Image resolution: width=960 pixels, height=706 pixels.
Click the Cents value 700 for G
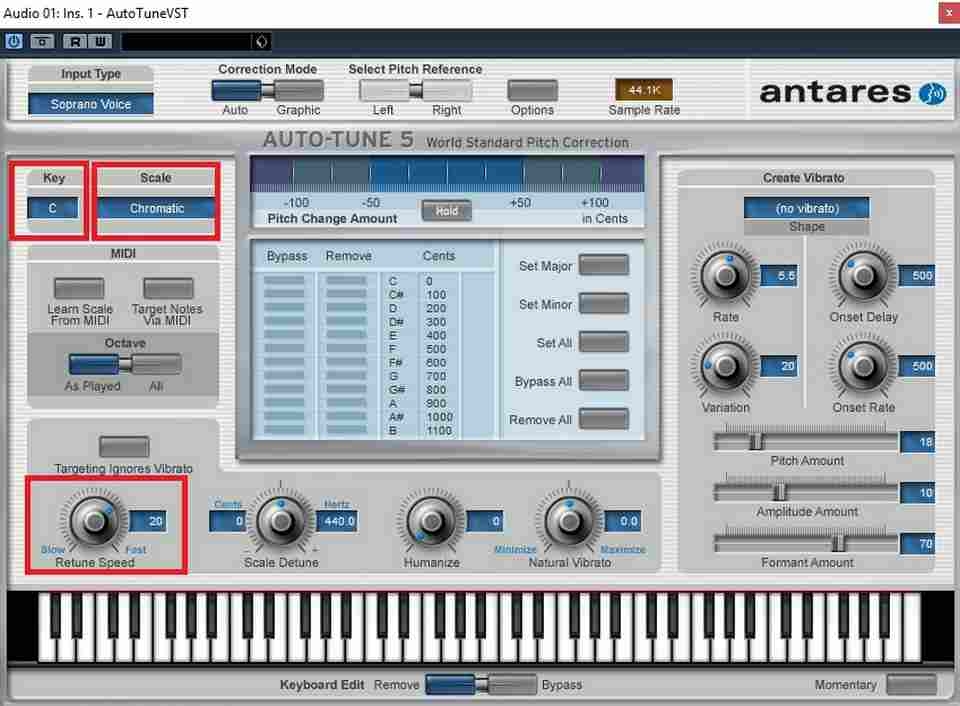pos(436,376)
